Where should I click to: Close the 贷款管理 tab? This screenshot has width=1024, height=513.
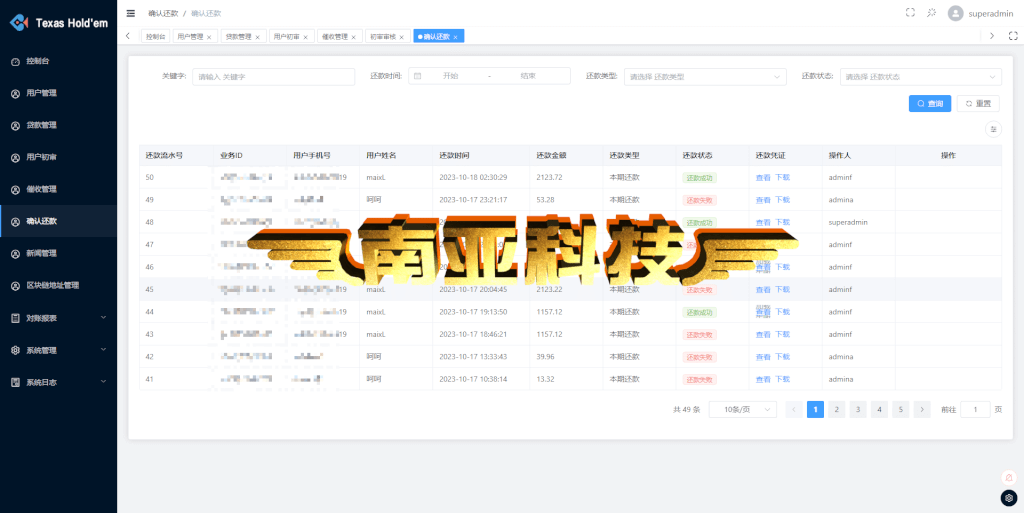[257, 37]
